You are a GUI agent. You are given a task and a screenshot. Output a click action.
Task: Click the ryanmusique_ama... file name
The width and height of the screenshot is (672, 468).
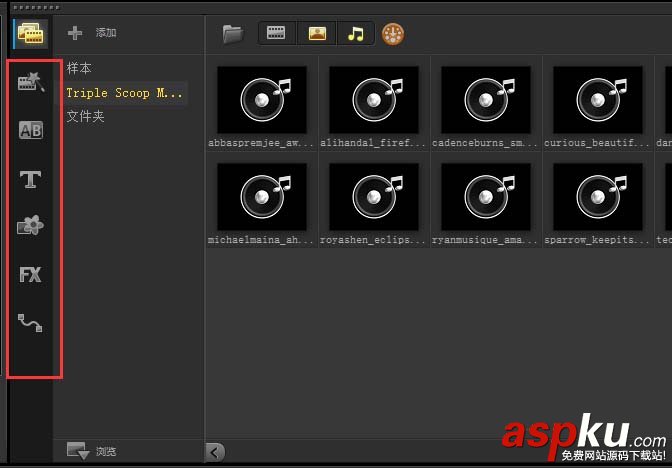tap(485, 240)
